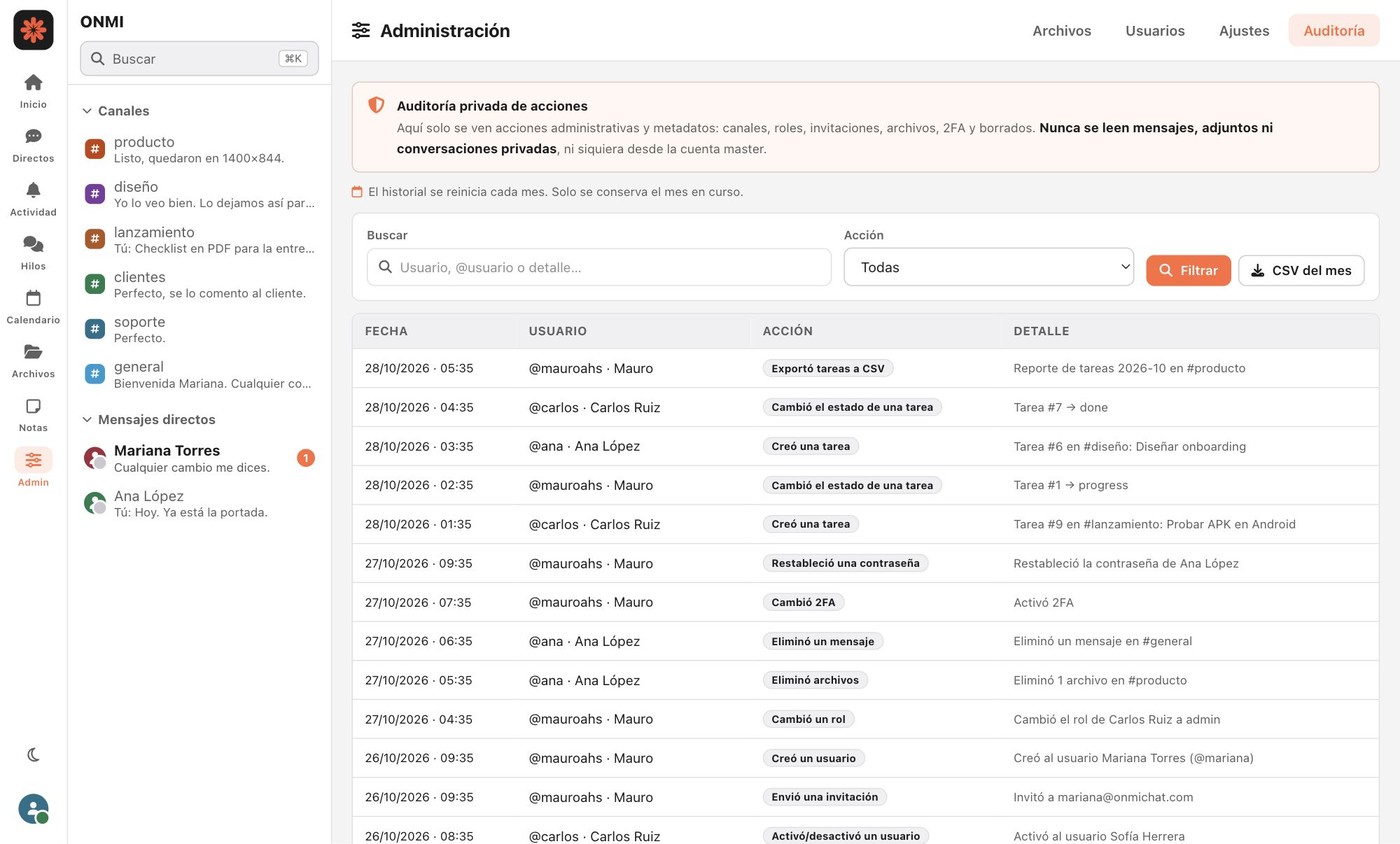
Task: Open Mariana Torres direct message
Action: [x=199, y=458]
